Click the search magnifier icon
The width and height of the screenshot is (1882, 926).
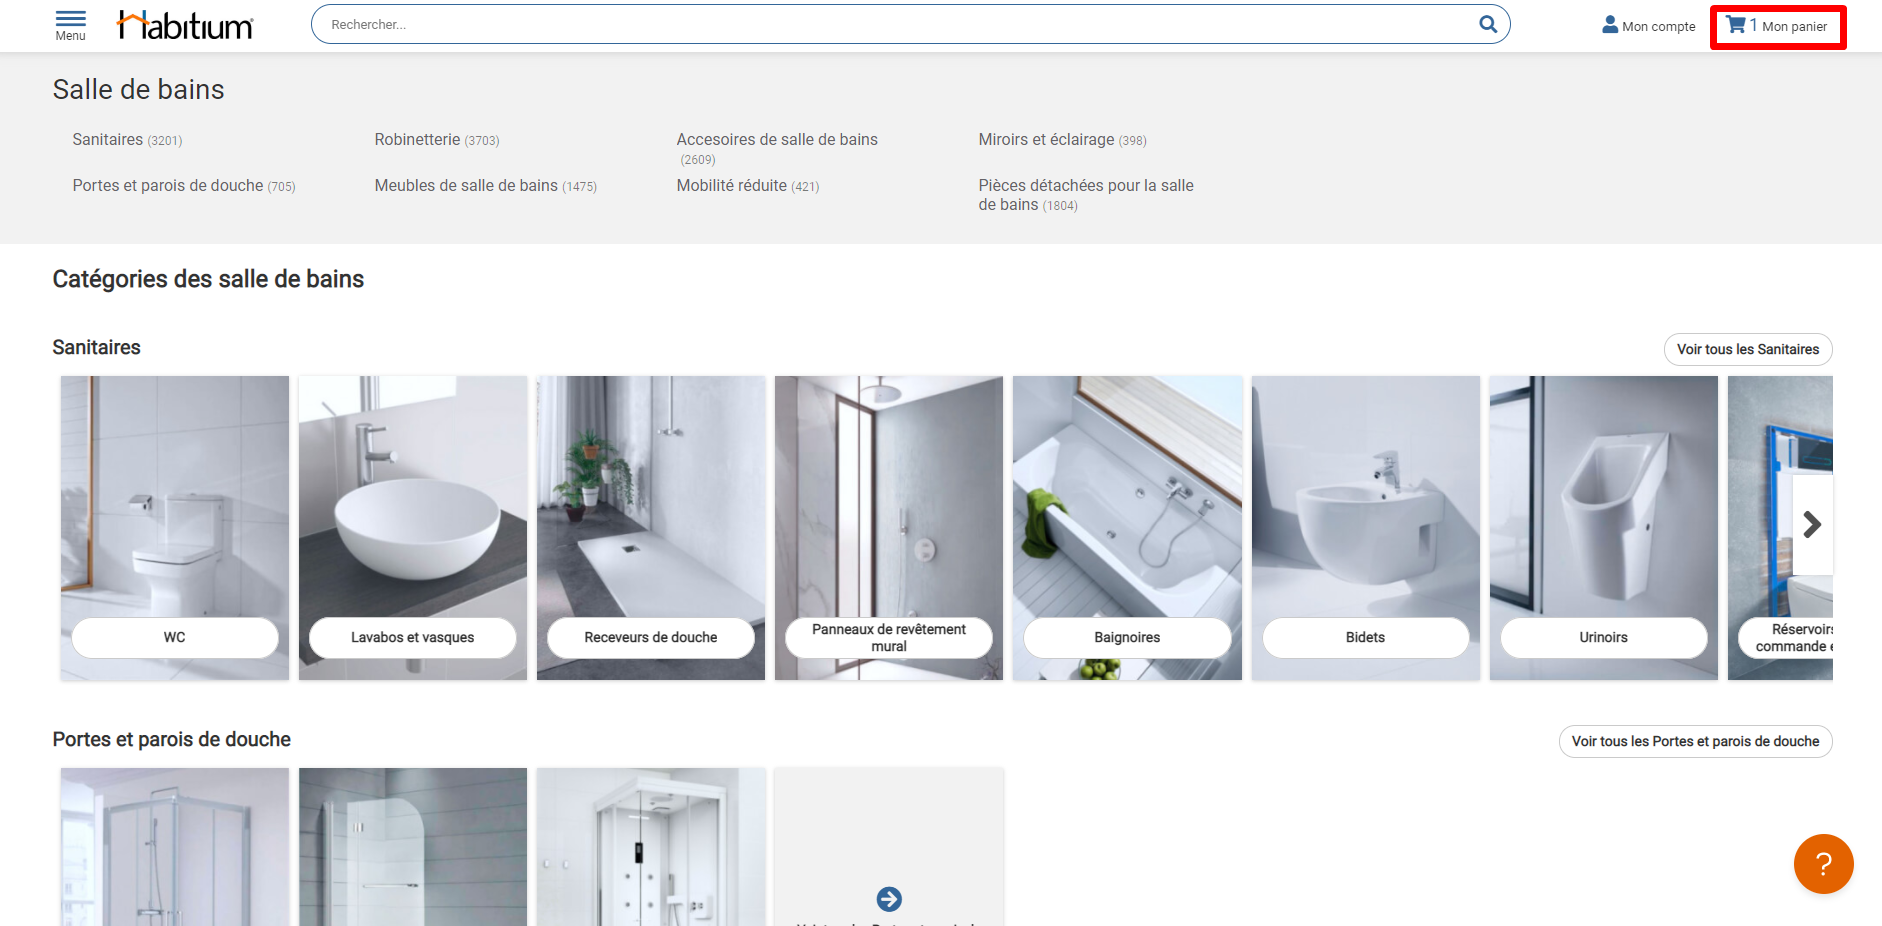(x=1488, y=24)
